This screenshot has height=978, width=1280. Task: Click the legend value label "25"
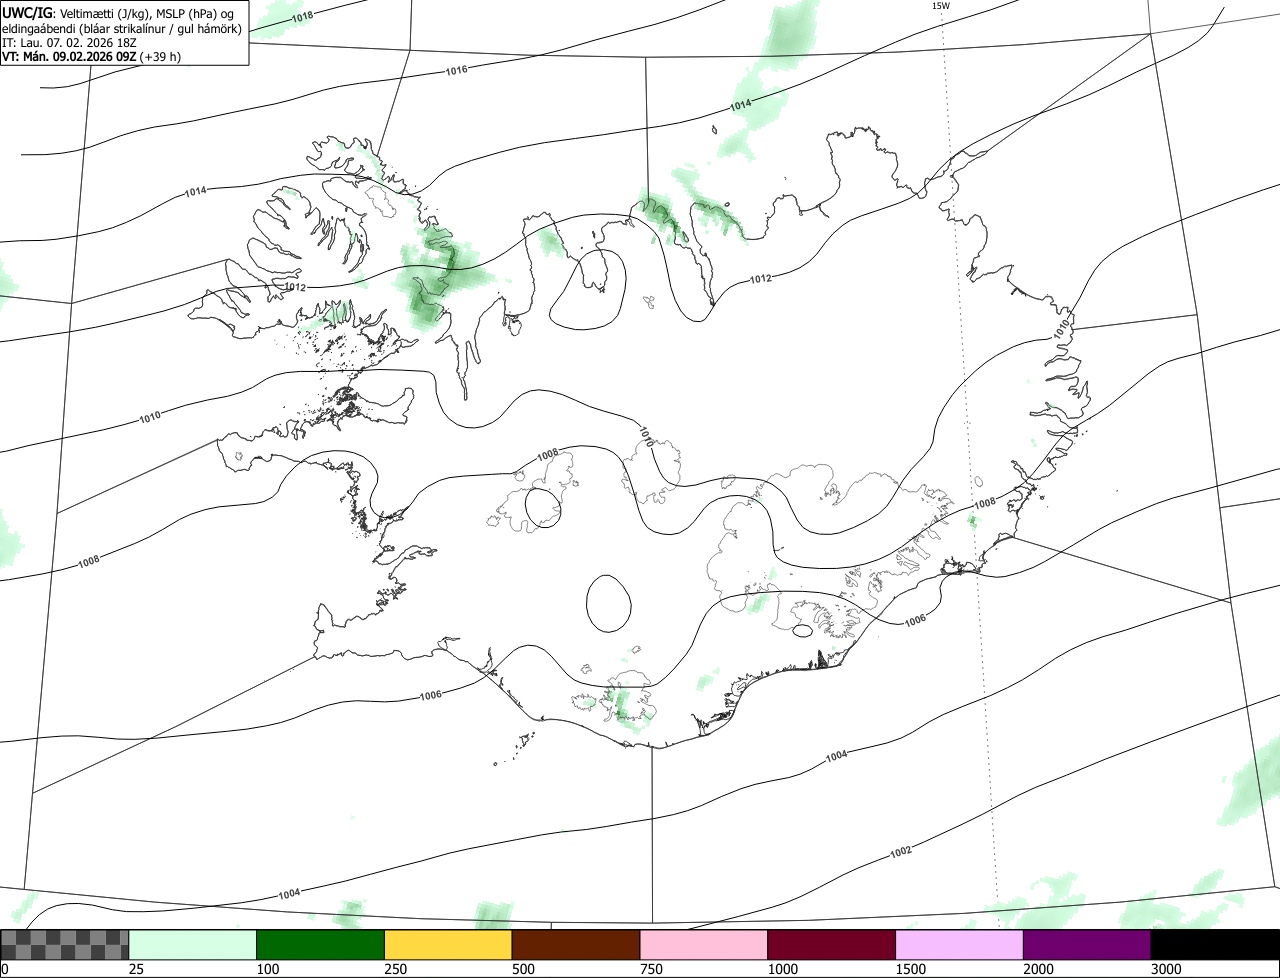coord(134,969)
